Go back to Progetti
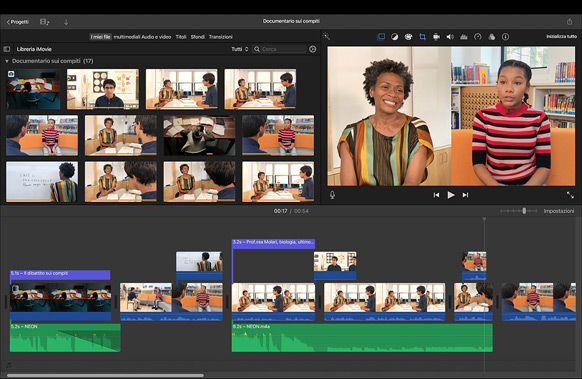582x379 pixels. pos(17,22)
